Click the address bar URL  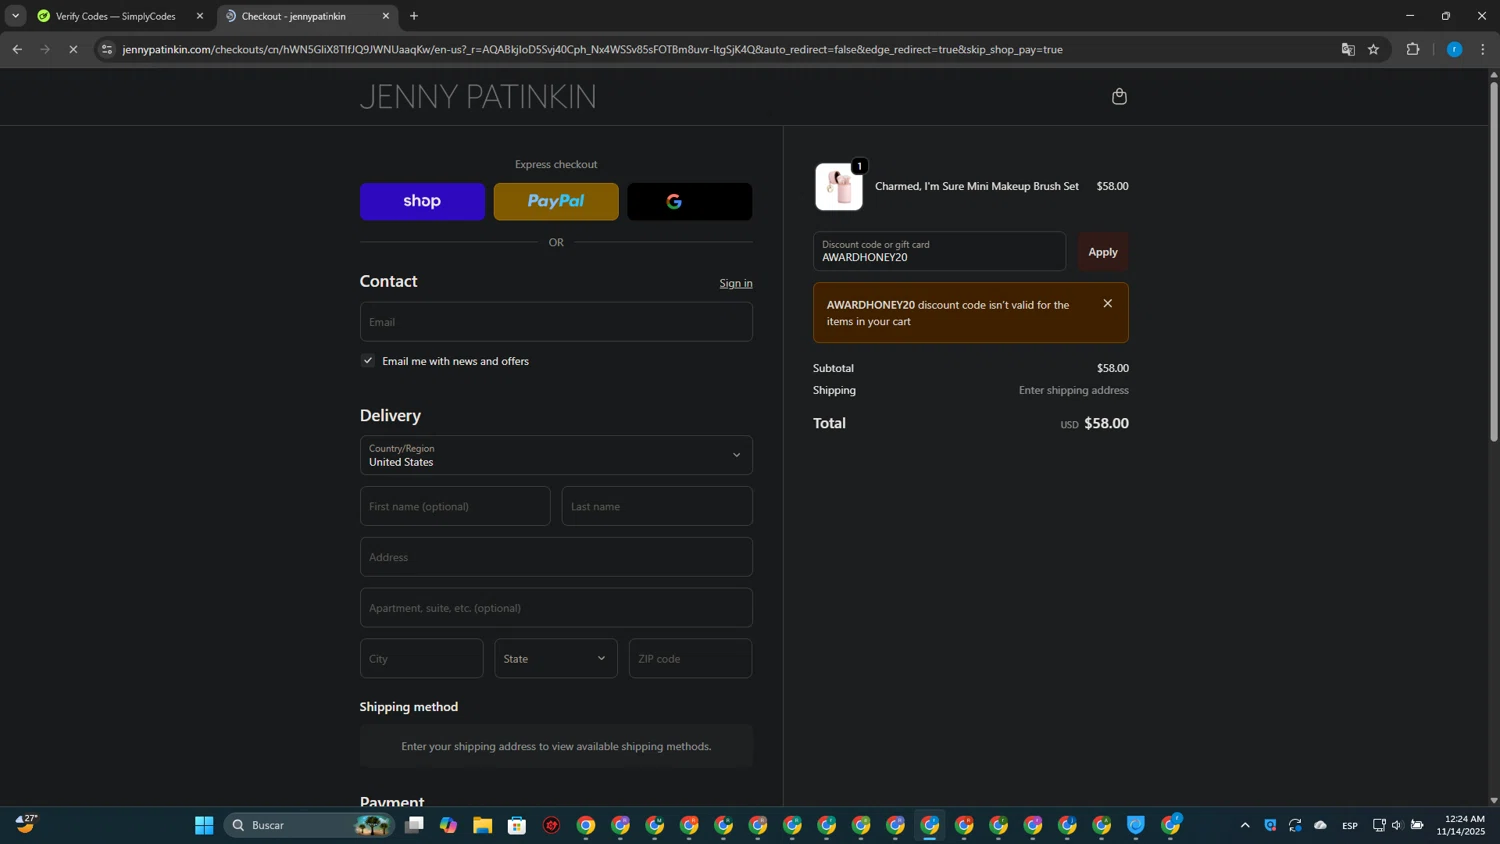(x=592, y=49)
